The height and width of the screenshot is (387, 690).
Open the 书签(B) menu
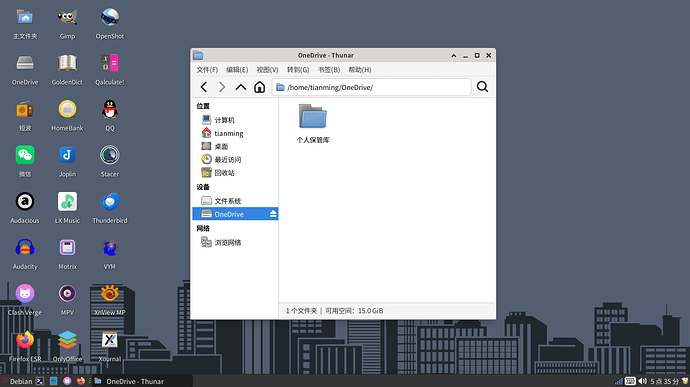(x=329, y=70)
